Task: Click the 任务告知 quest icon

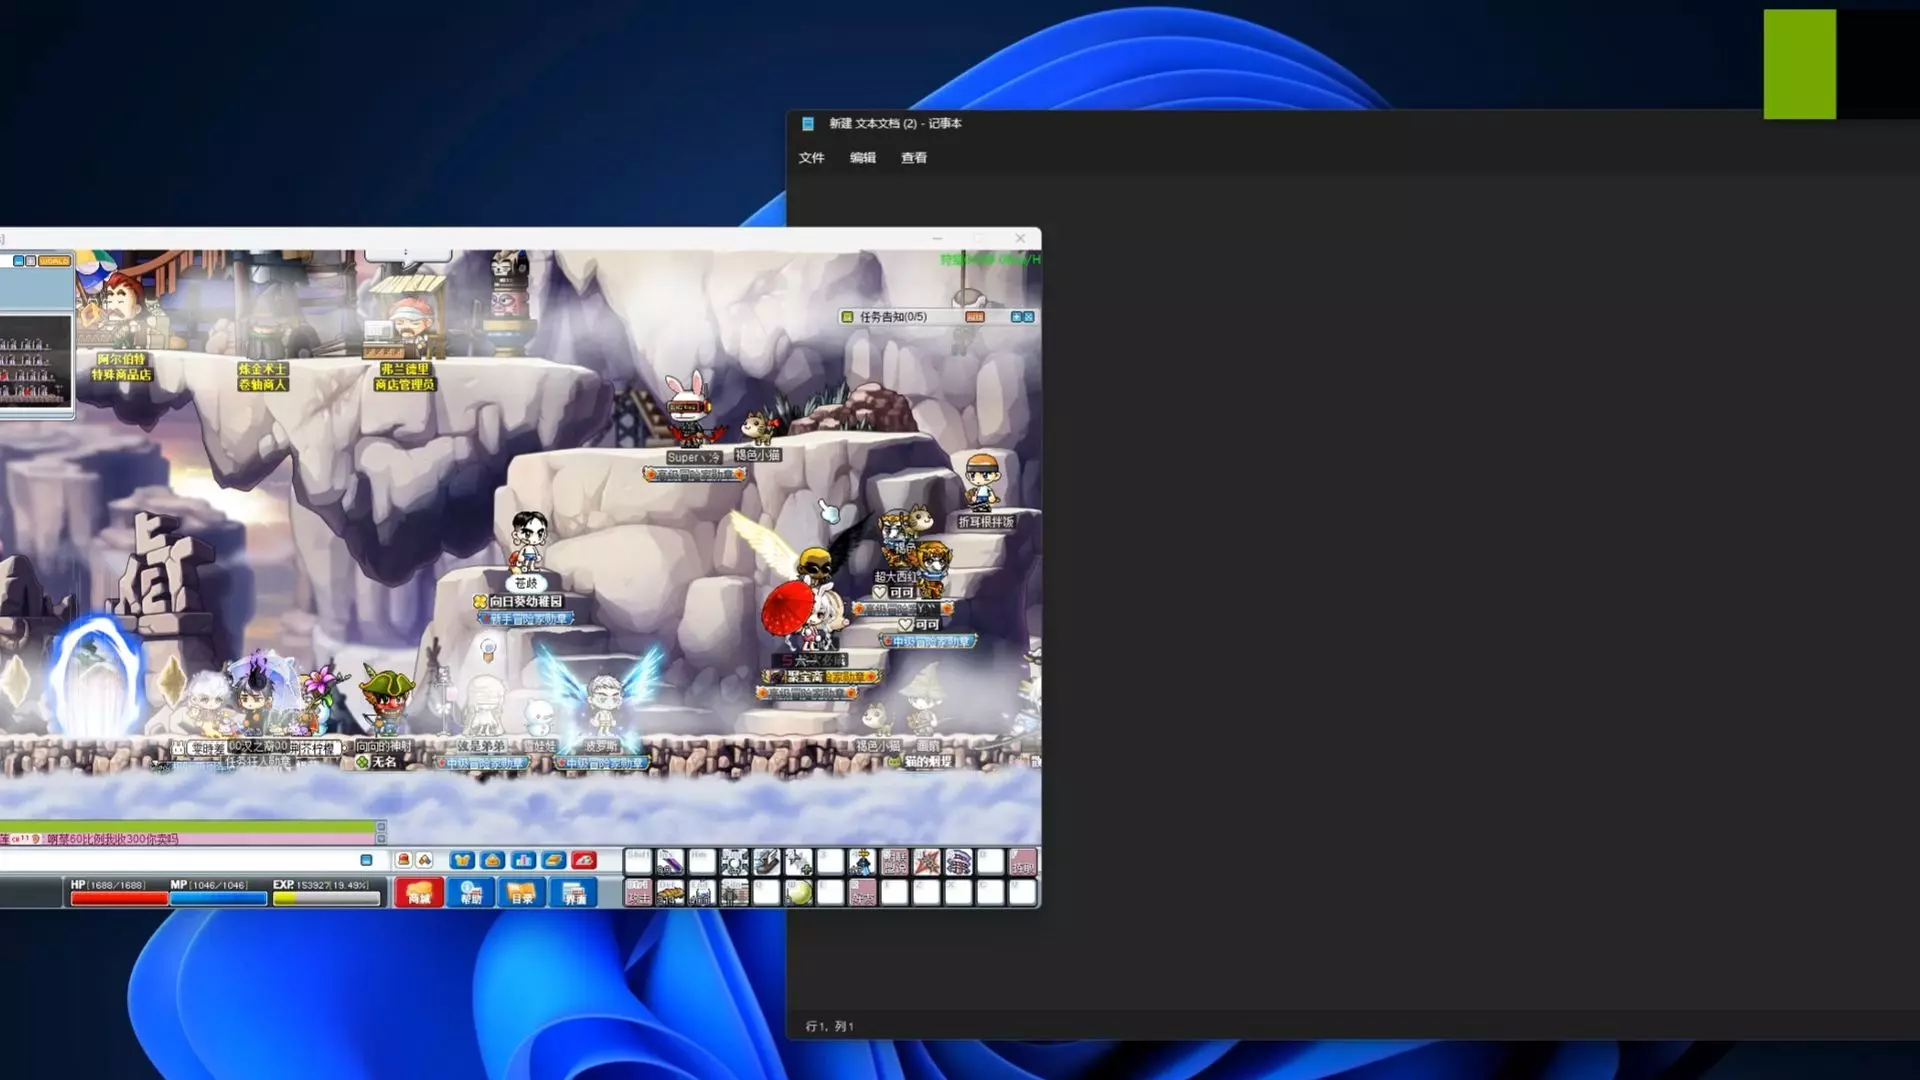Action: coord(847,317)
